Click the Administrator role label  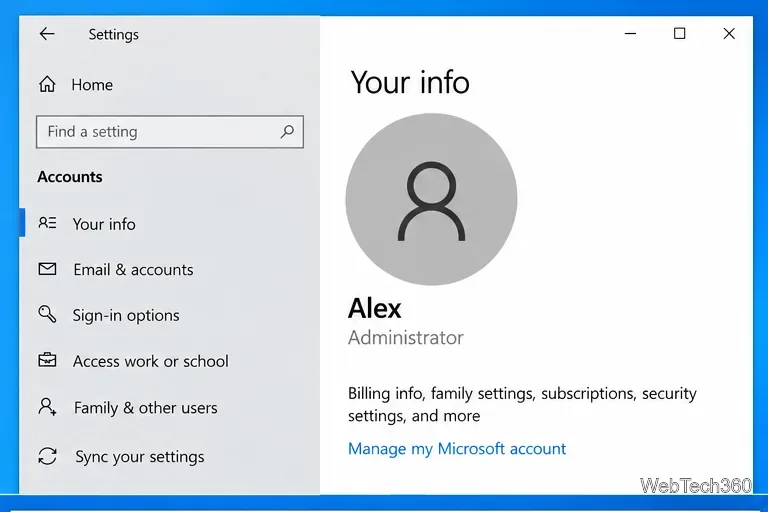(406, 338)
